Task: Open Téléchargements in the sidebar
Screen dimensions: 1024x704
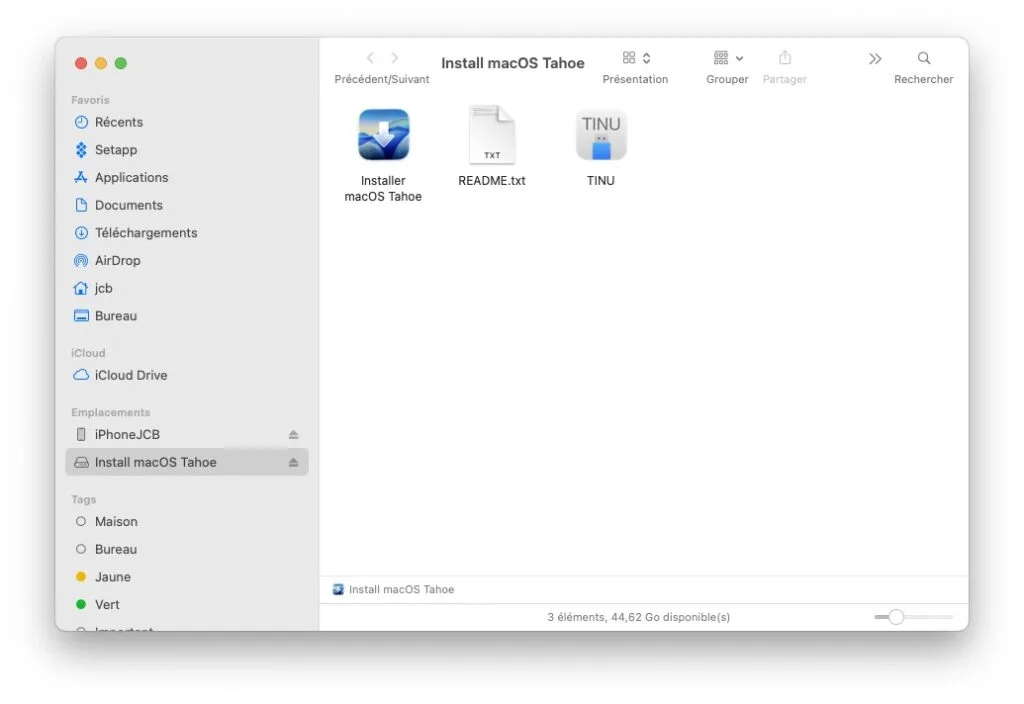Action: (x=186, y=232)
